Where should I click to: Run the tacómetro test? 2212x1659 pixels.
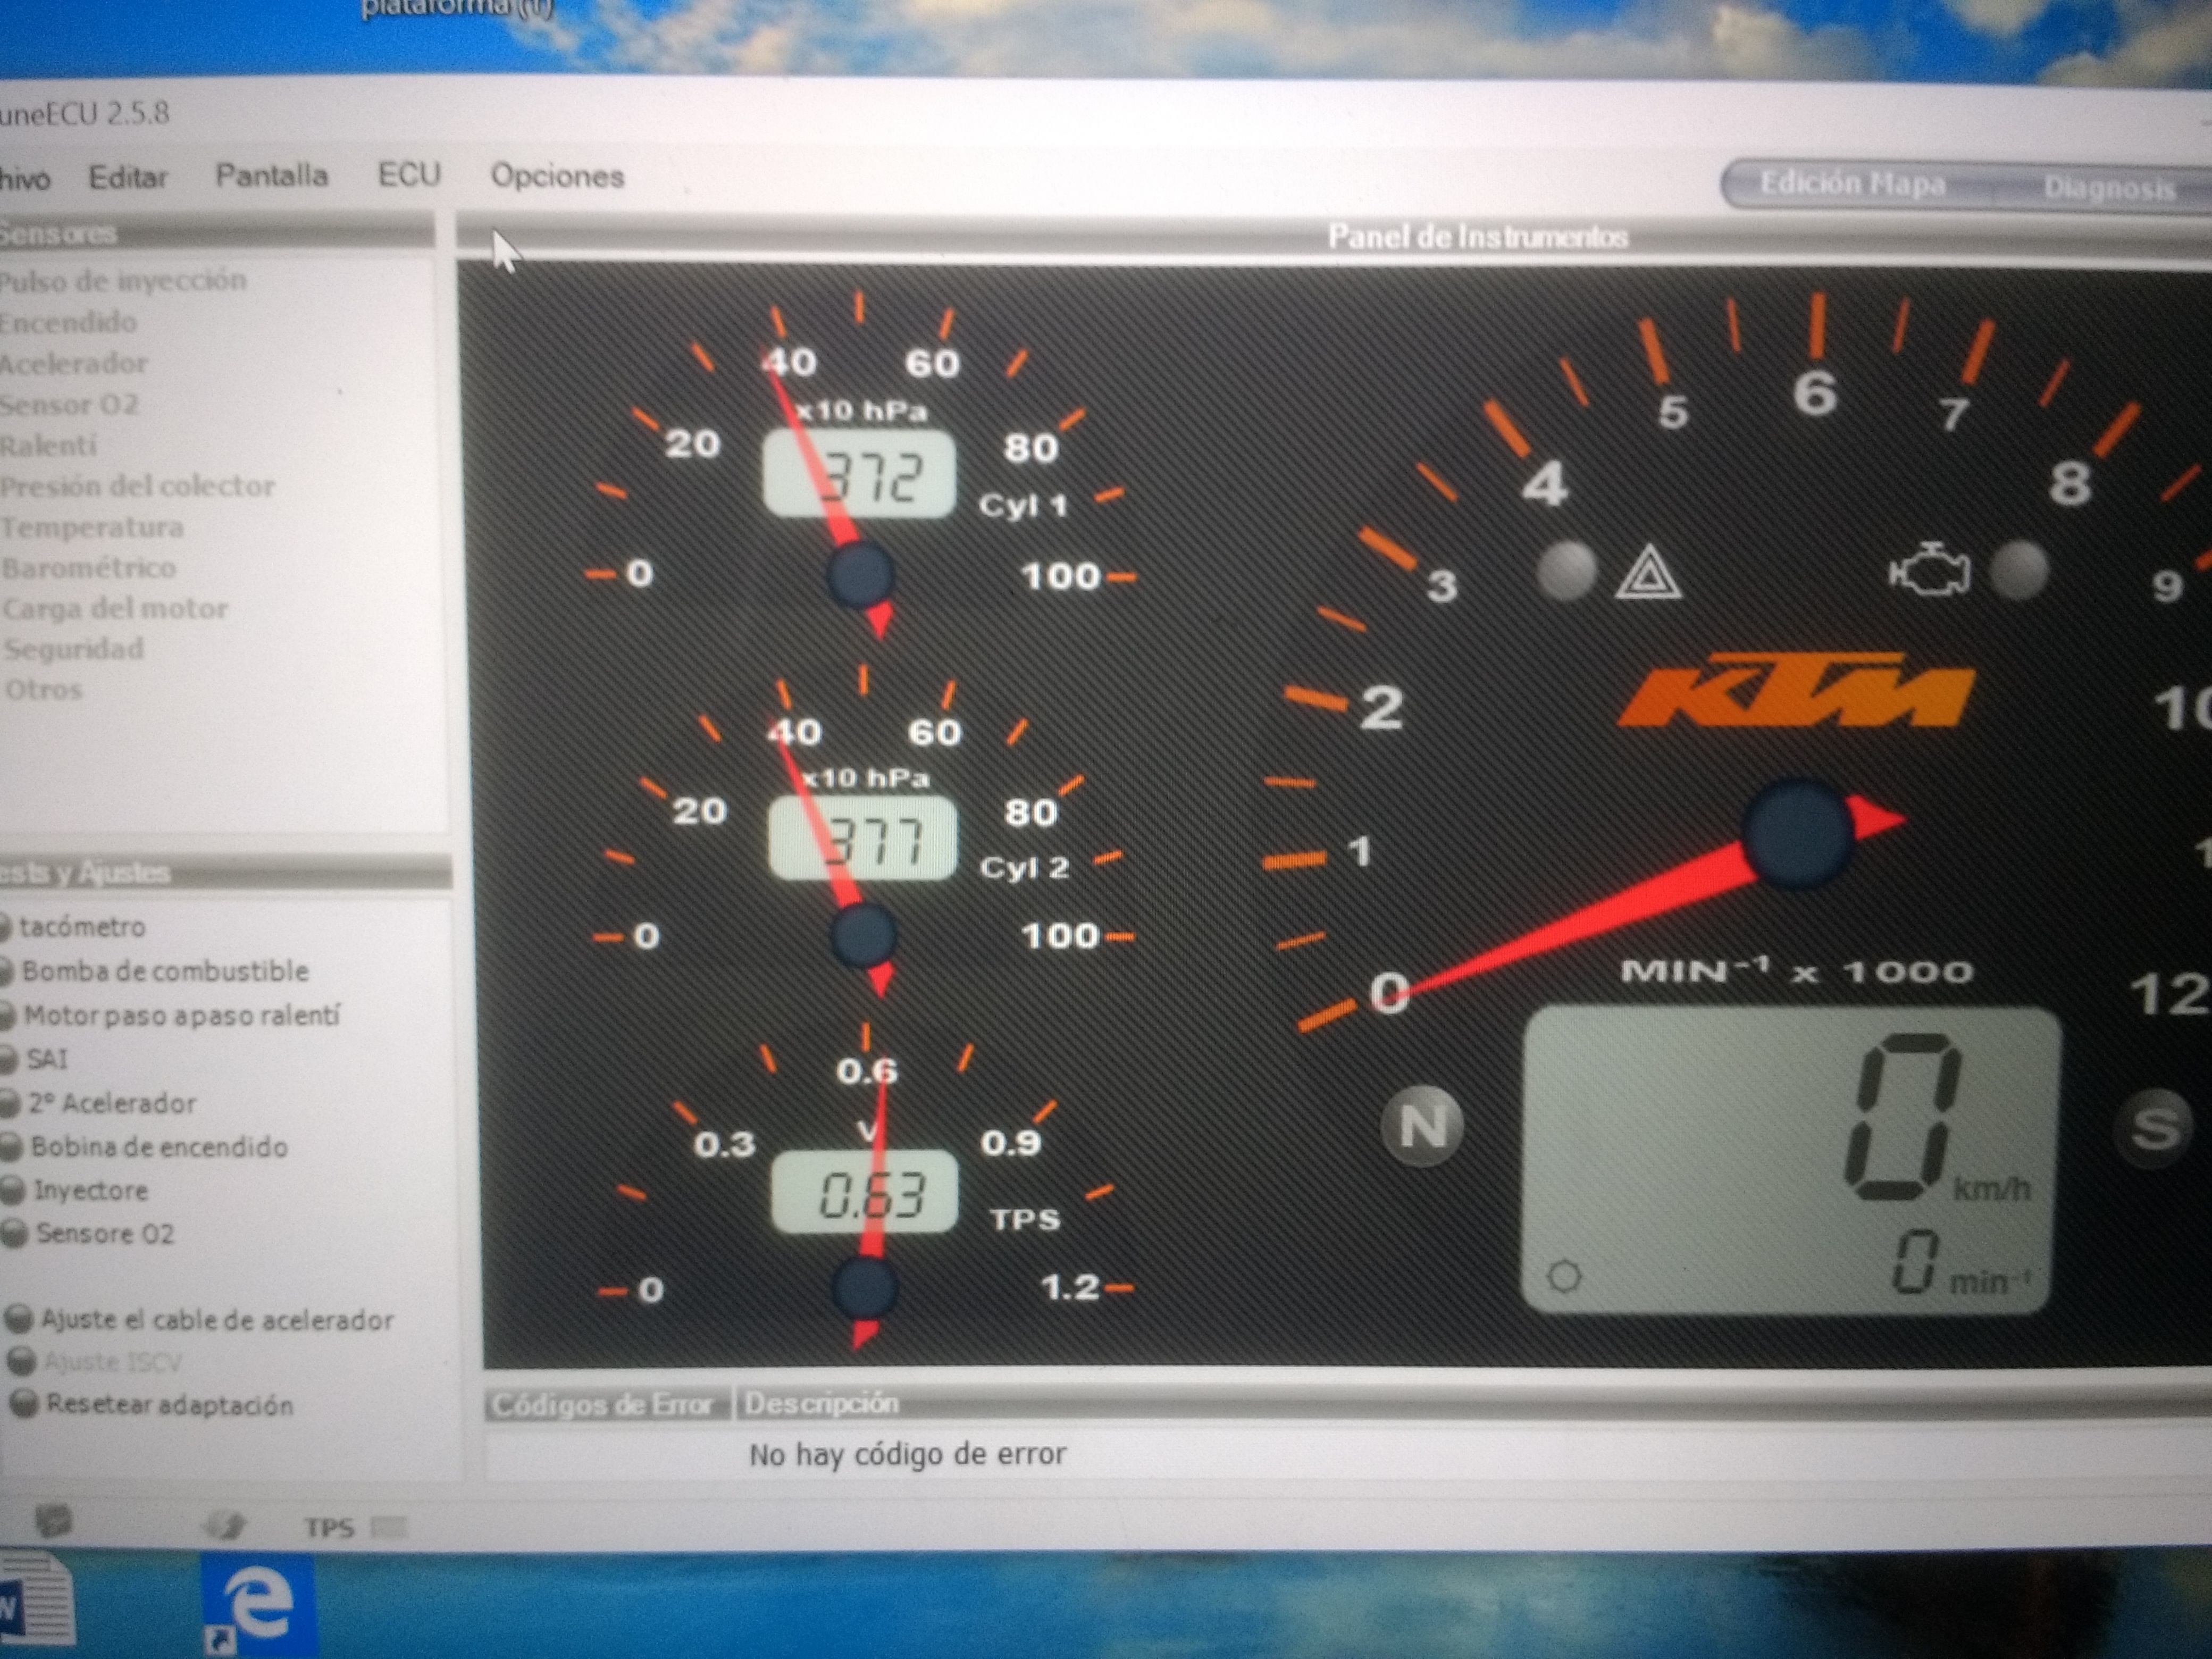(82, 927)
